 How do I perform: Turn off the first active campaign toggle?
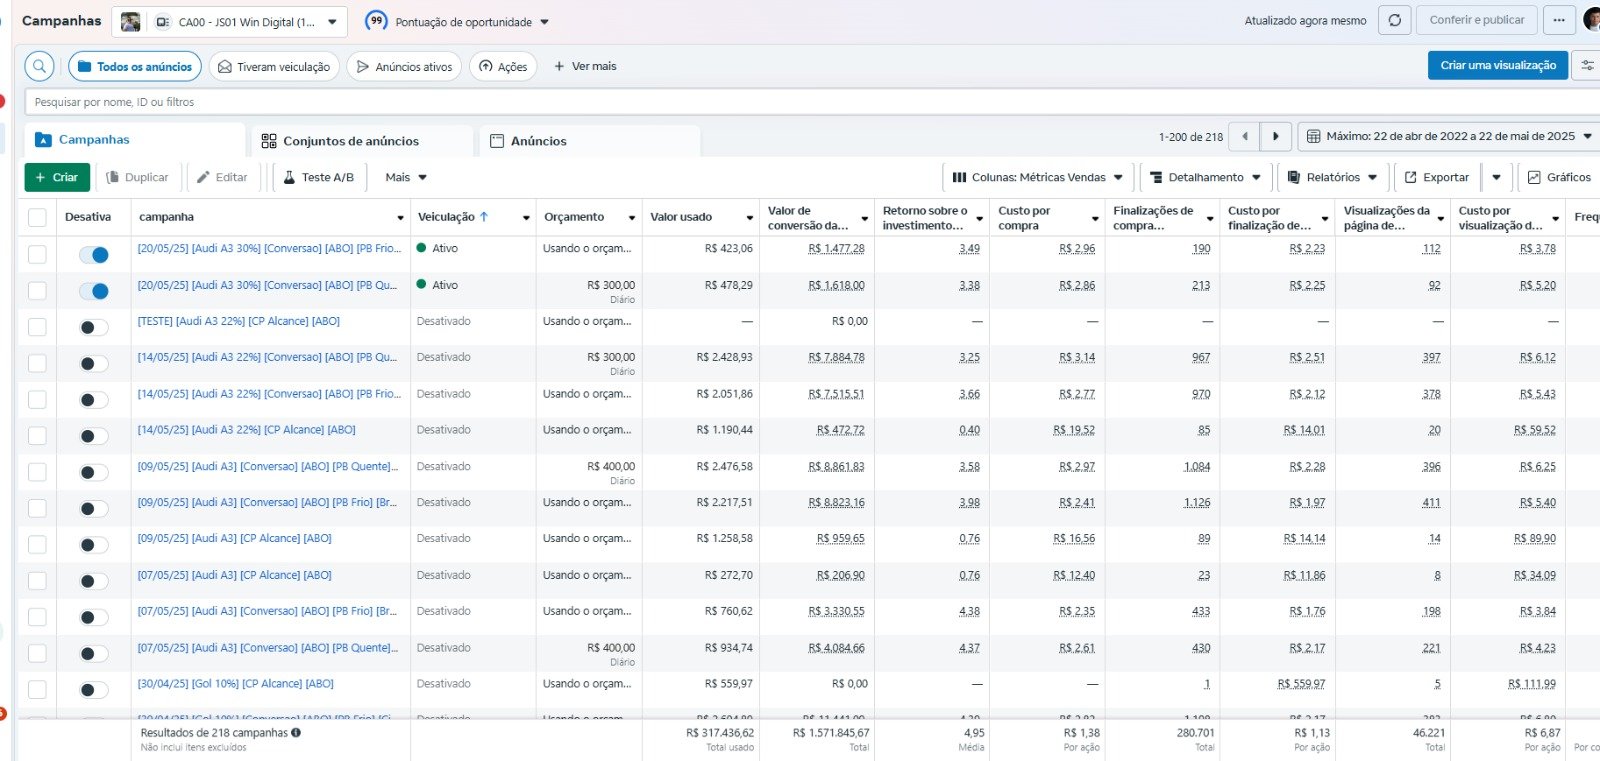tap(94, 255)
